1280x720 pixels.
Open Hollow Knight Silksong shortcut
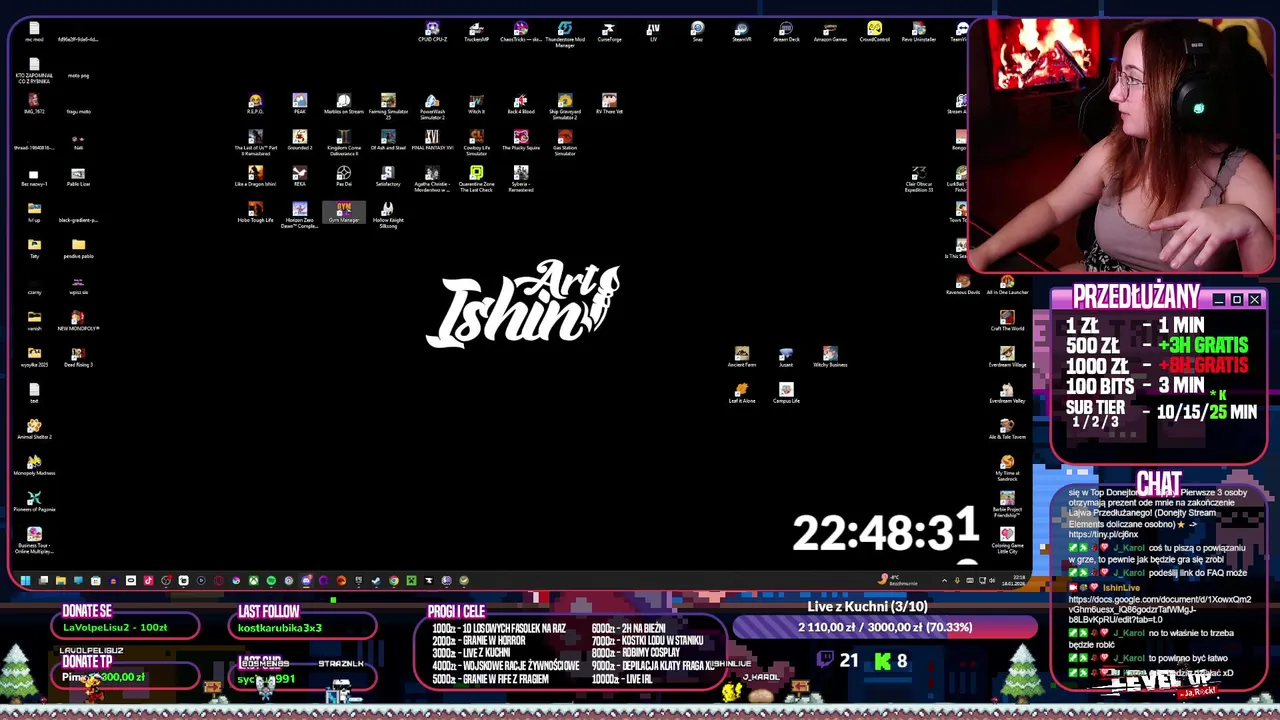pyautogui.click(x=388, y=215)
